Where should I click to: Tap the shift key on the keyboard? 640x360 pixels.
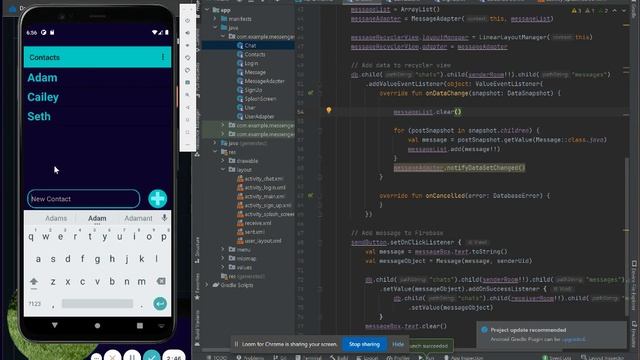click(x=34, y=281)
